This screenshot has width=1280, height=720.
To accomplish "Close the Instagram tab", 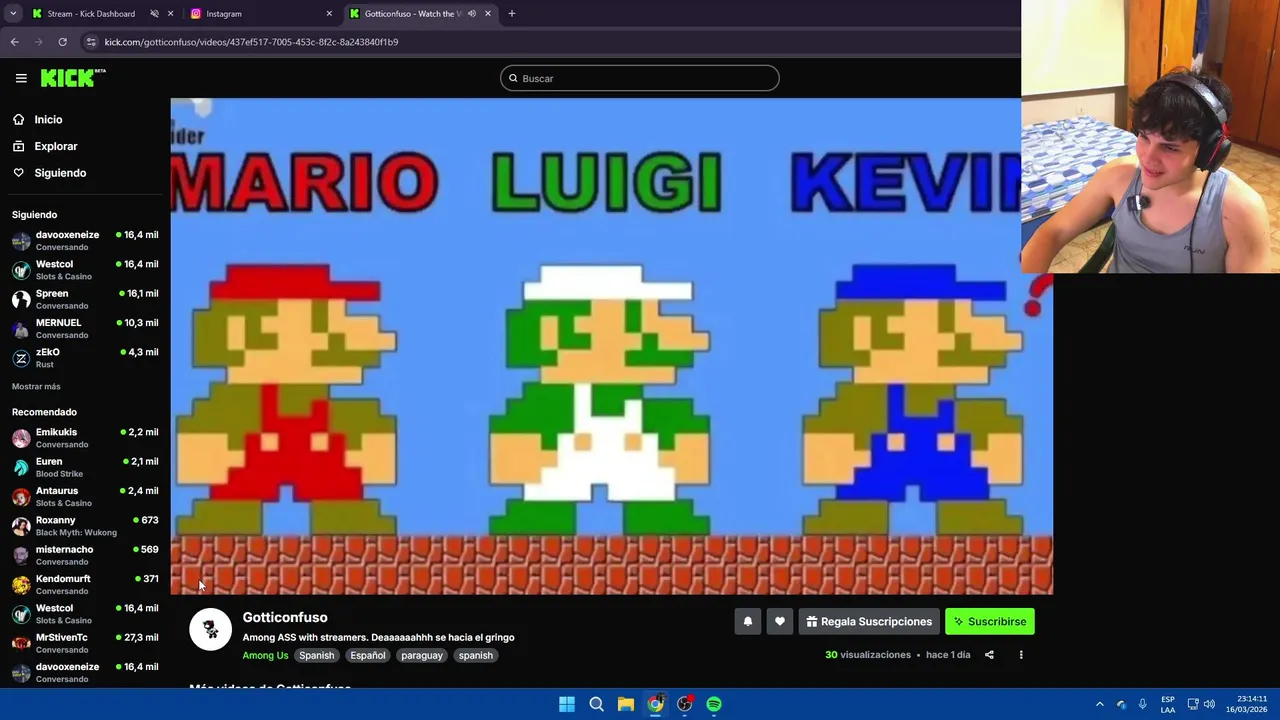I will (x=329, y=14).
